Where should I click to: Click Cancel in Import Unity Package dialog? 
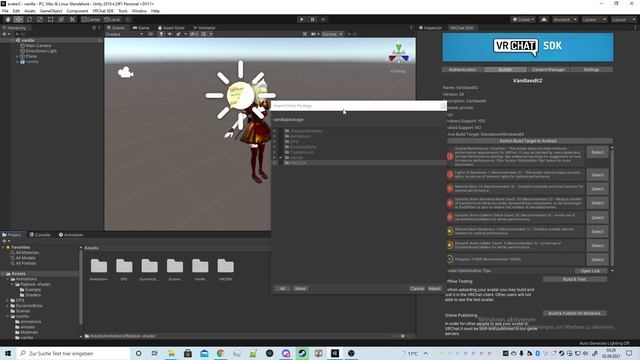pyautogui.click(x=417, y=289)
